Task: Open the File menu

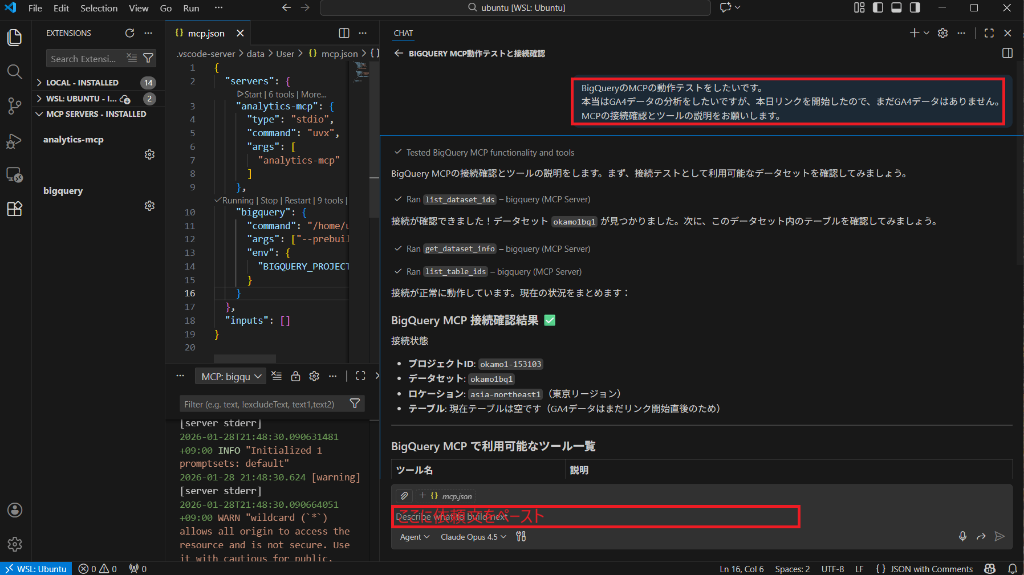Action: [x=35, y=8]
